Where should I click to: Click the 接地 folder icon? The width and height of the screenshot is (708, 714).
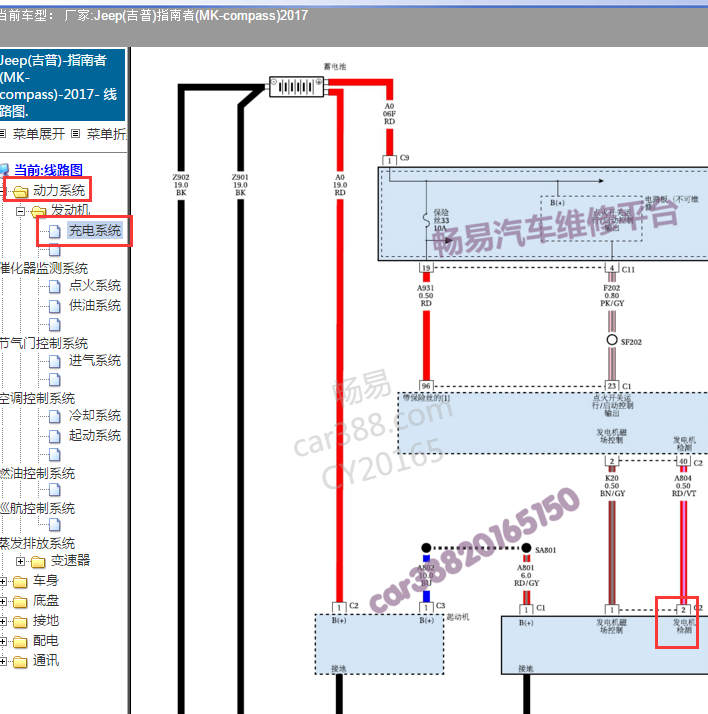point(20,622)
